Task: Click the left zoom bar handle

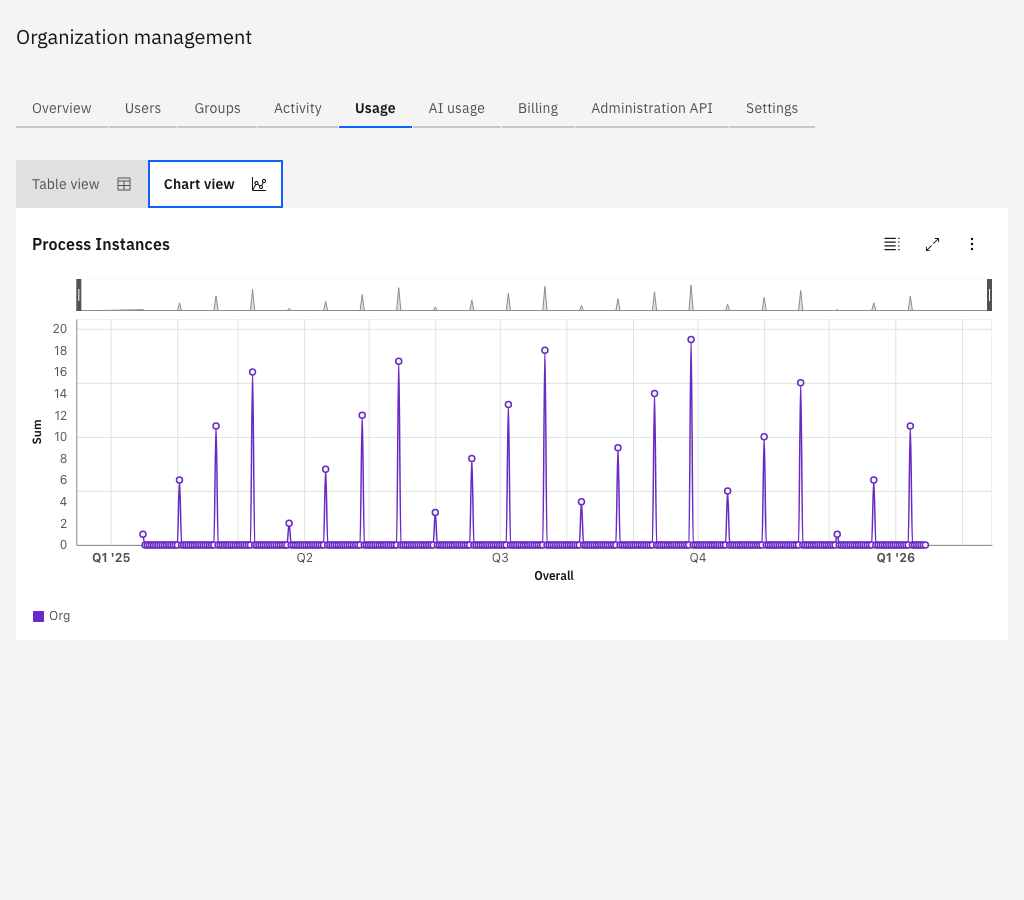Action: [x=79, y=295]
